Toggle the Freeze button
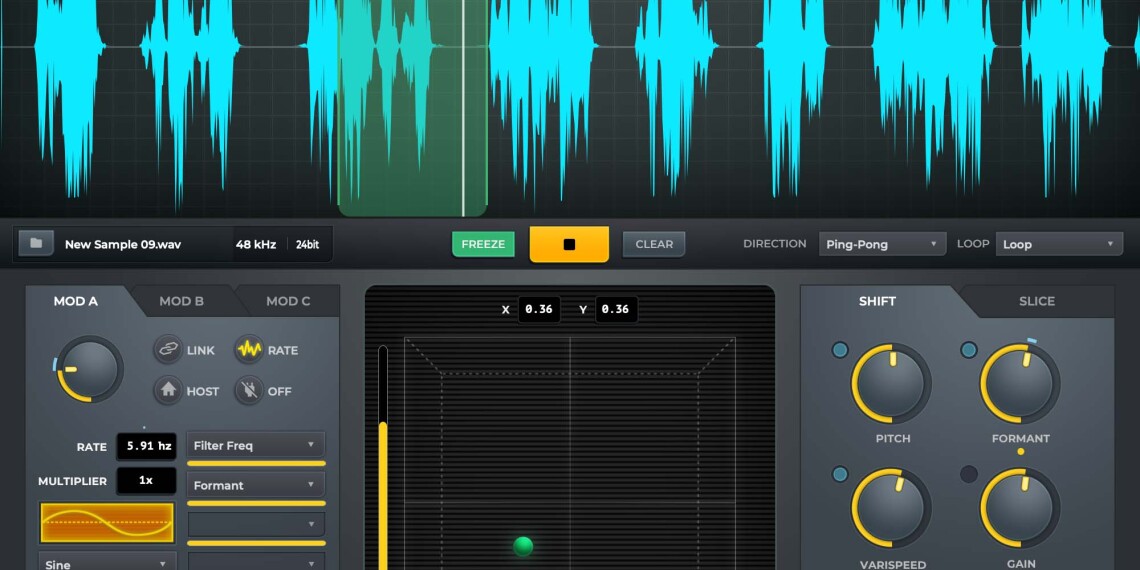Viewport: 1140px width, 570px height. click(x=483, y=244)
